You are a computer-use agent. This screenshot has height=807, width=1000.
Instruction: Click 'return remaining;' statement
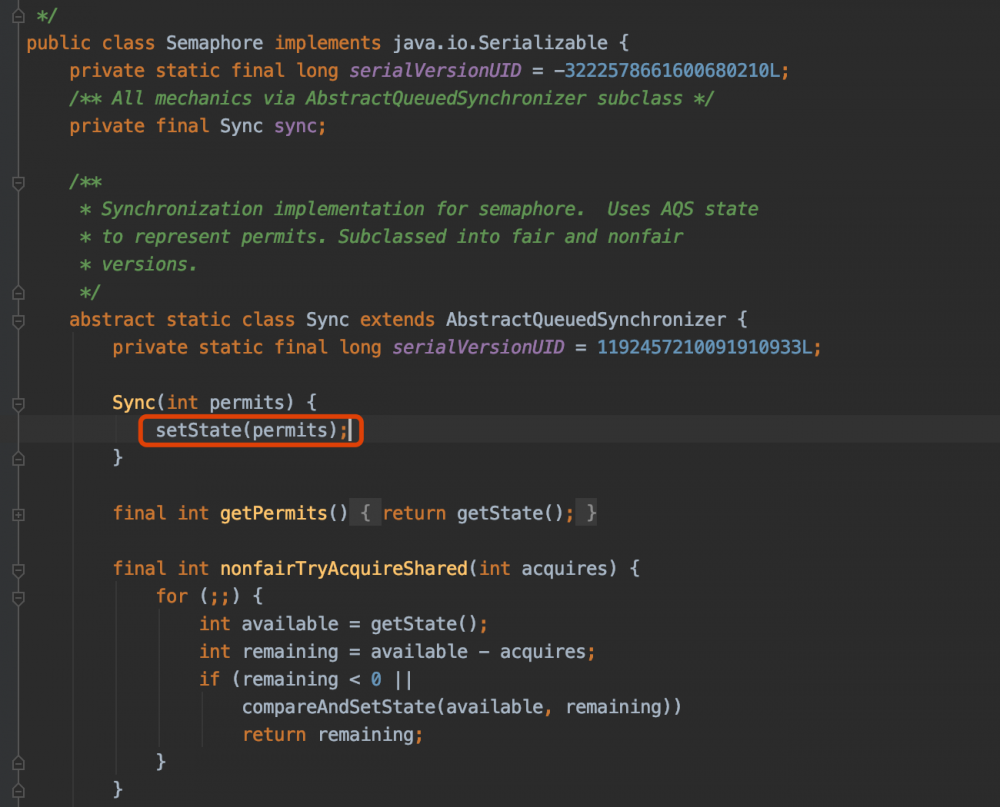332,734
